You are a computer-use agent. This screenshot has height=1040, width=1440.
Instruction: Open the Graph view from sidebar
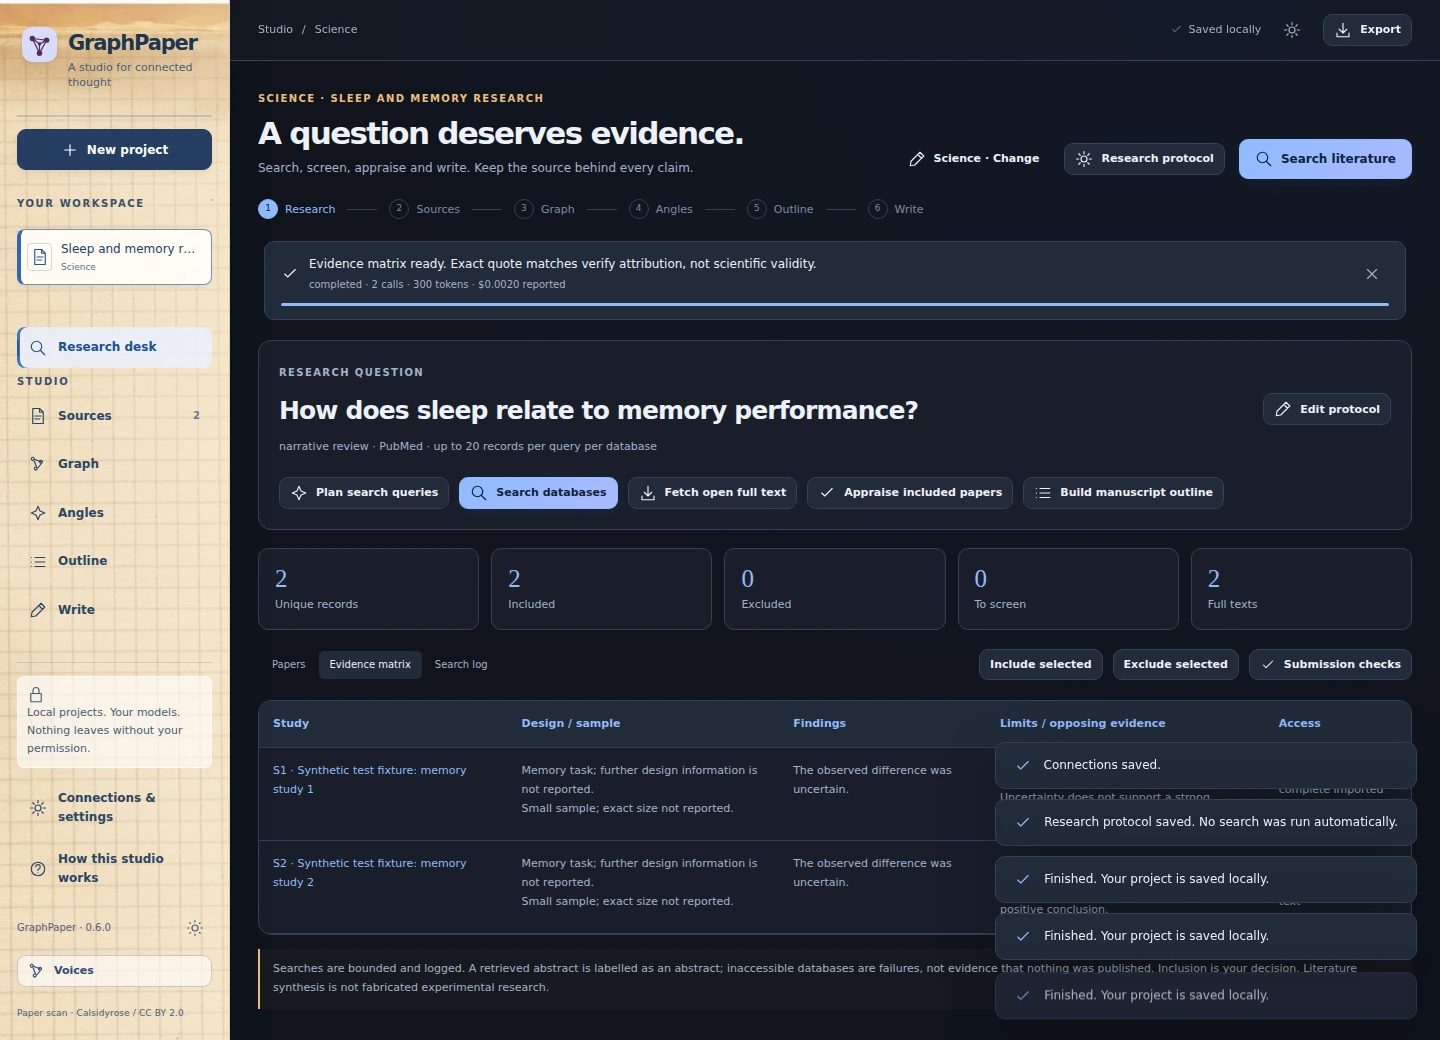point(114,464)
